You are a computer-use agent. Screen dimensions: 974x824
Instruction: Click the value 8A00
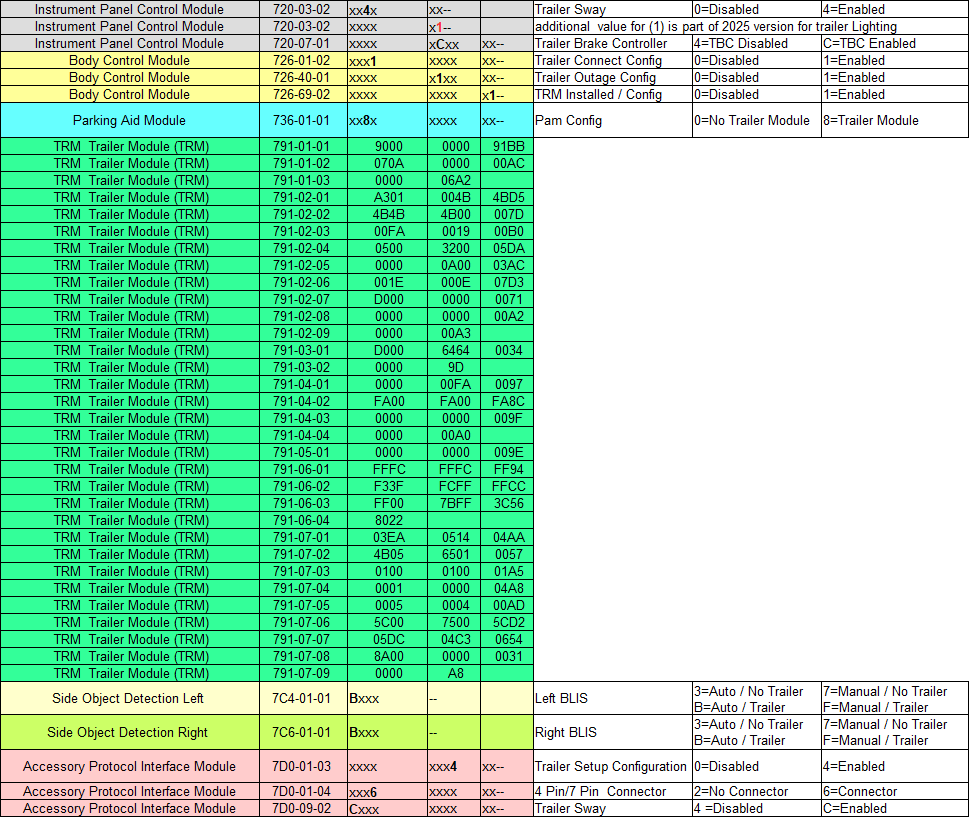click(388, 656)
